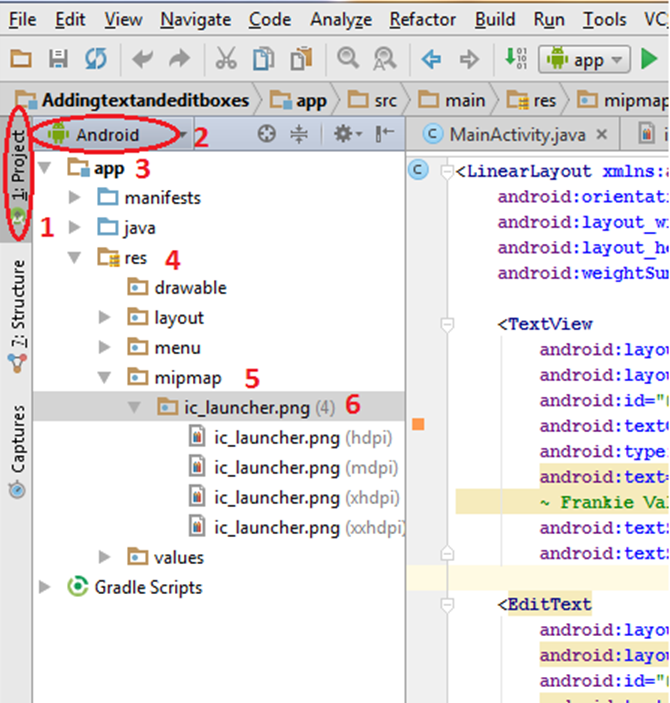Close the MainActivity.java tab

tap(602, 134)
